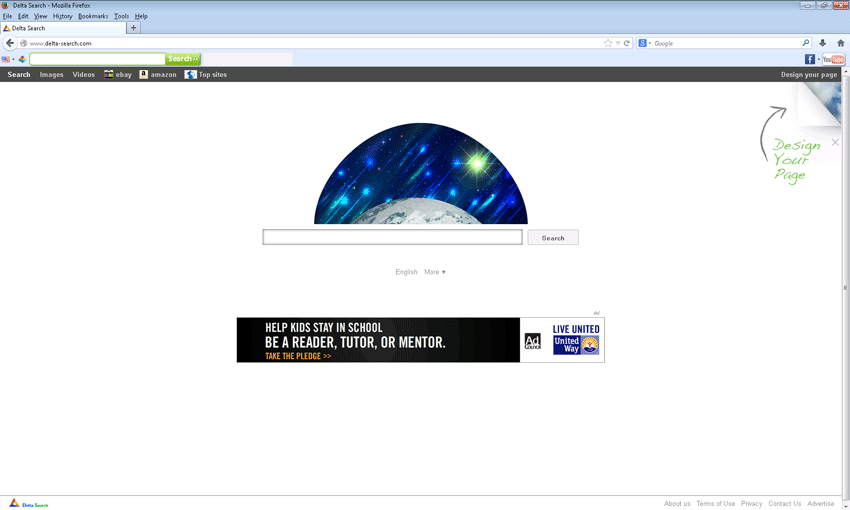Open the Bookmarks menu

(93, 16)
